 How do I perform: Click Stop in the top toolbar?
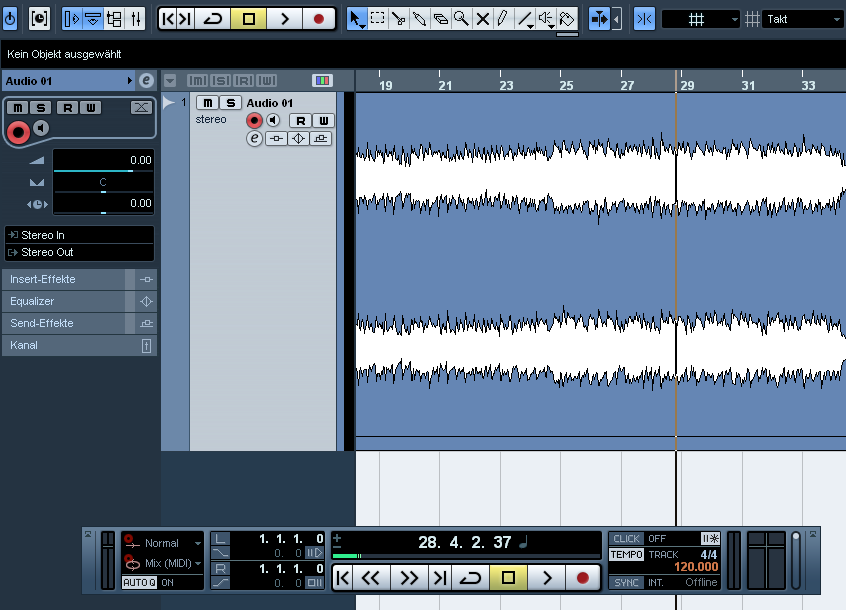coord(248,19)
